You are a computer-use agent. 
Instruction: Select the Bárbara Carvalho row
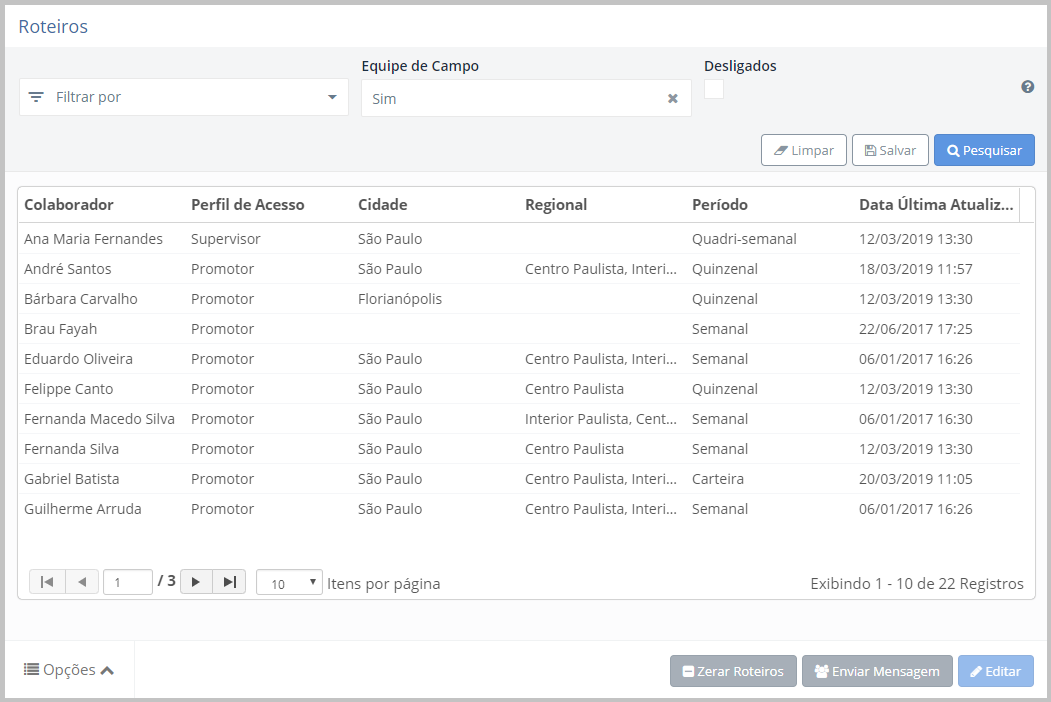click(x=81, y=299)
